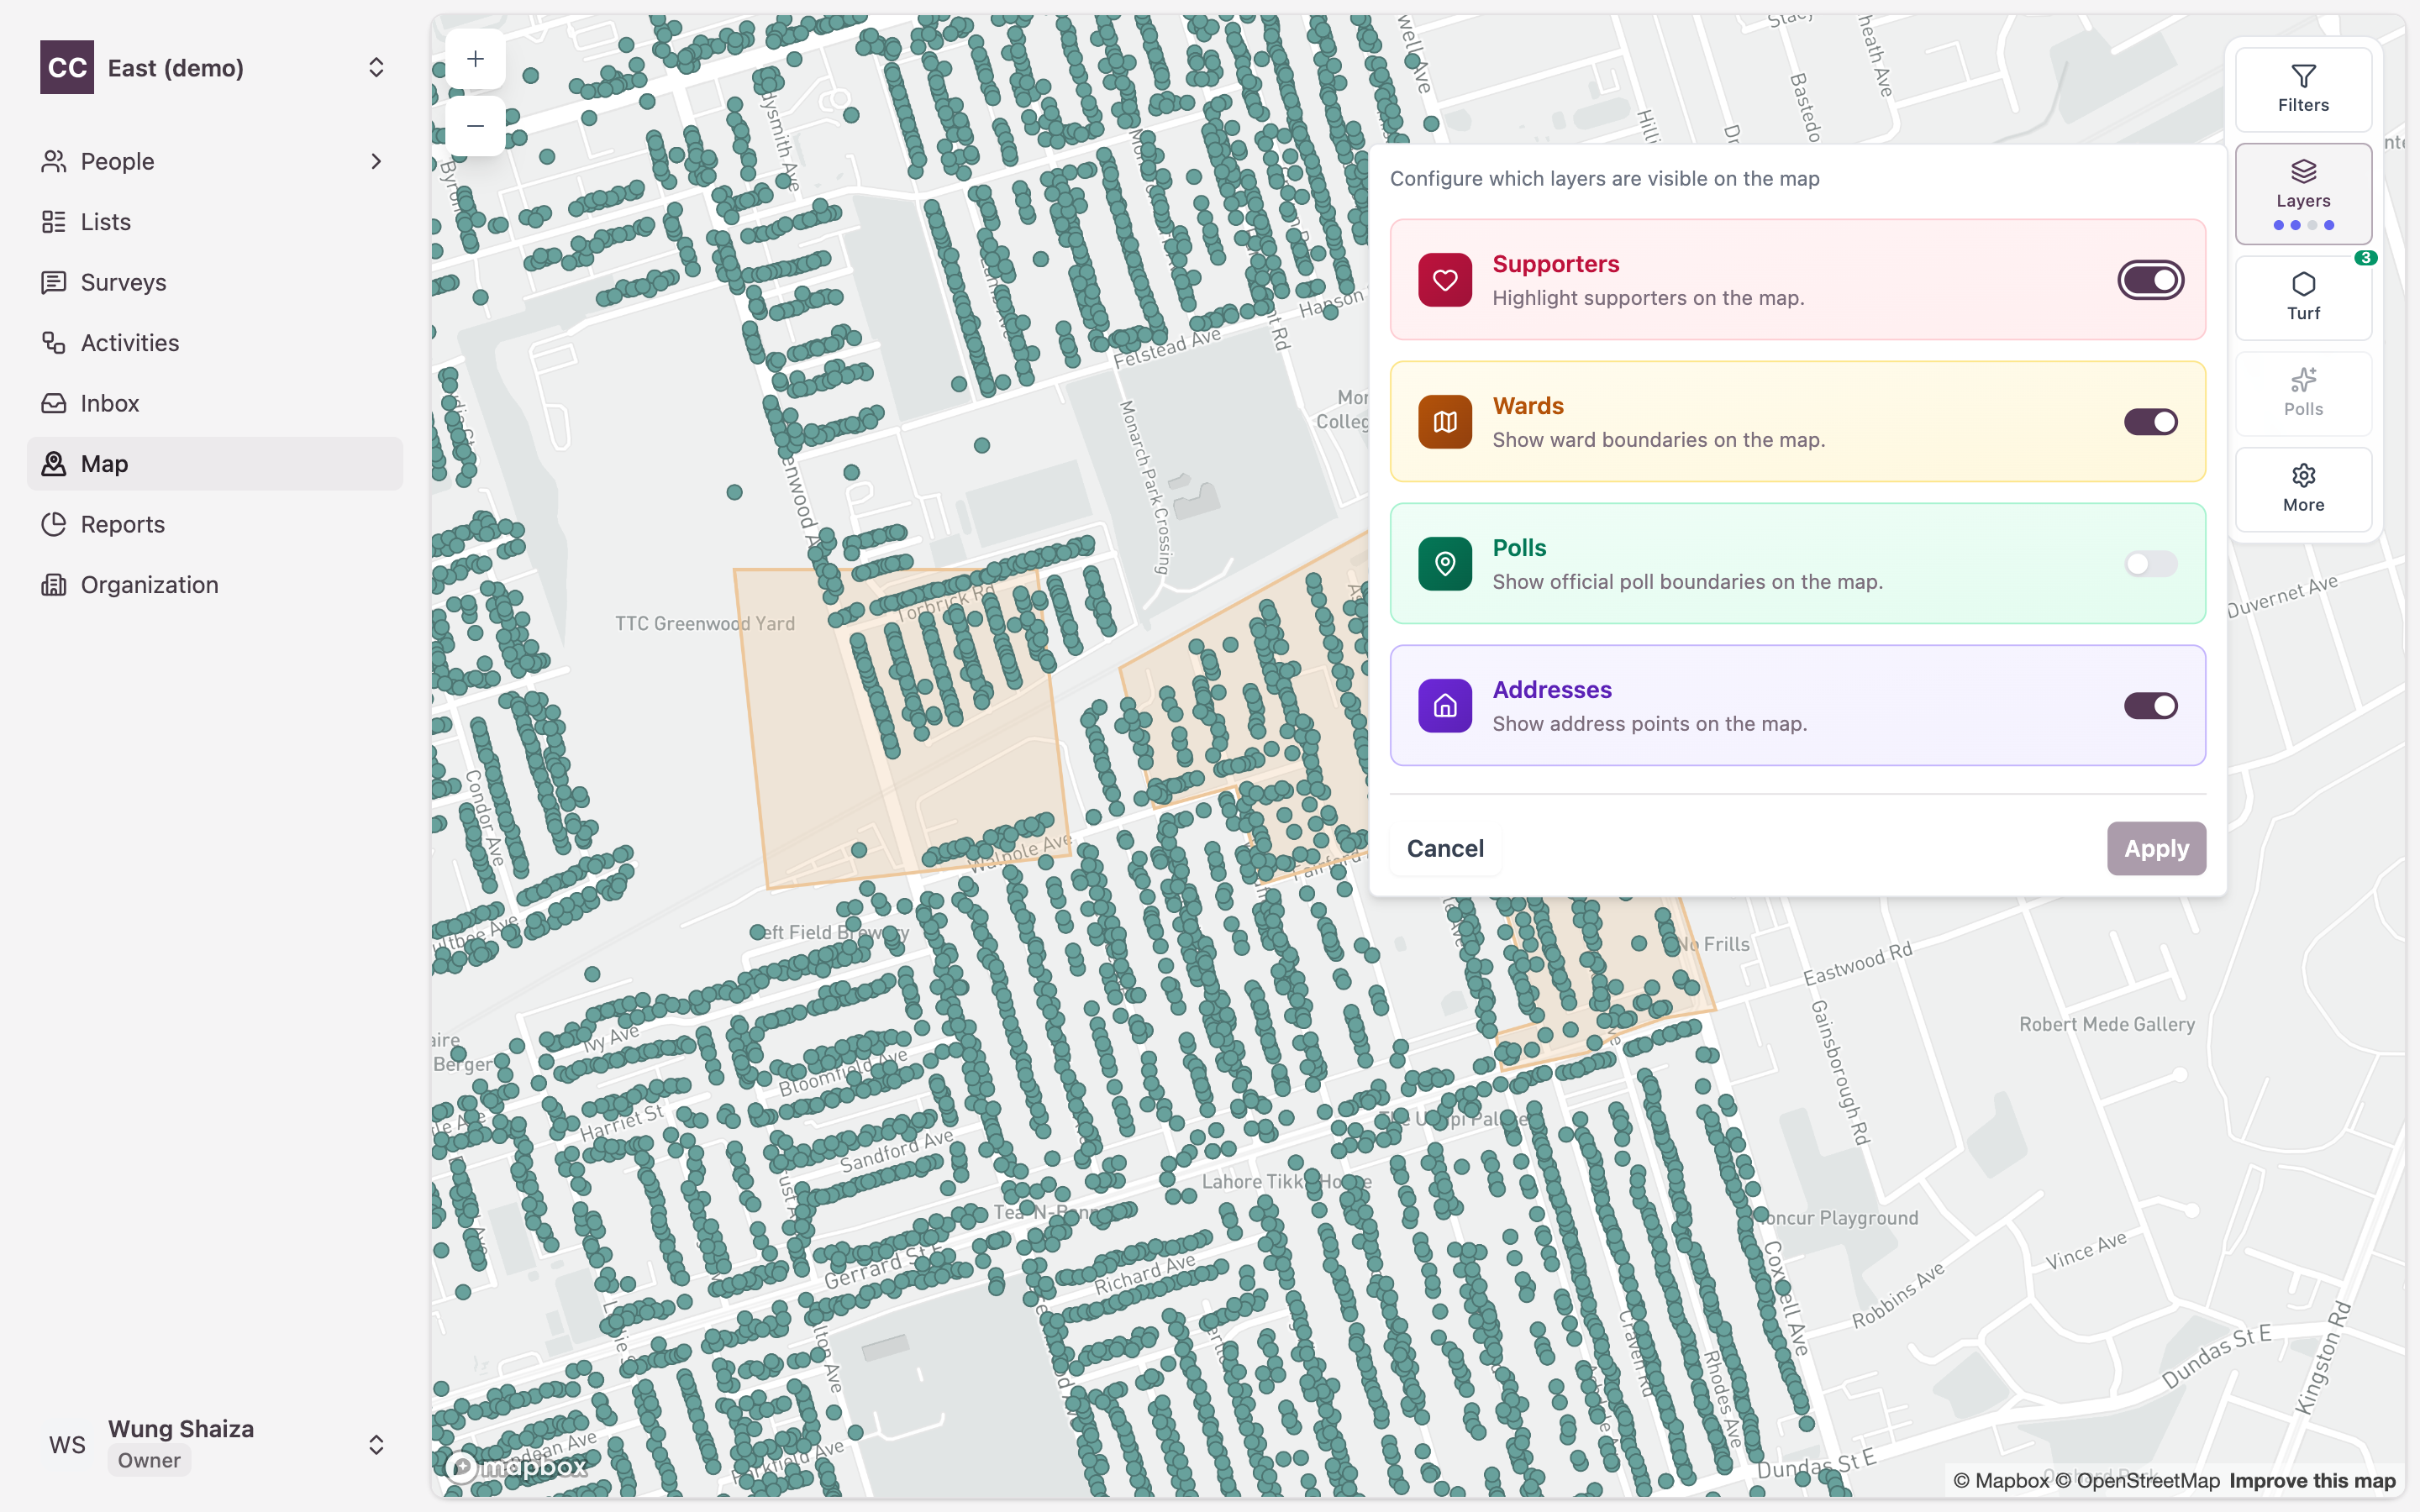The image size is (2420, 1512).
Task: Click the TTC Greenwood Yard map label
Action: [x=705, y=623]
